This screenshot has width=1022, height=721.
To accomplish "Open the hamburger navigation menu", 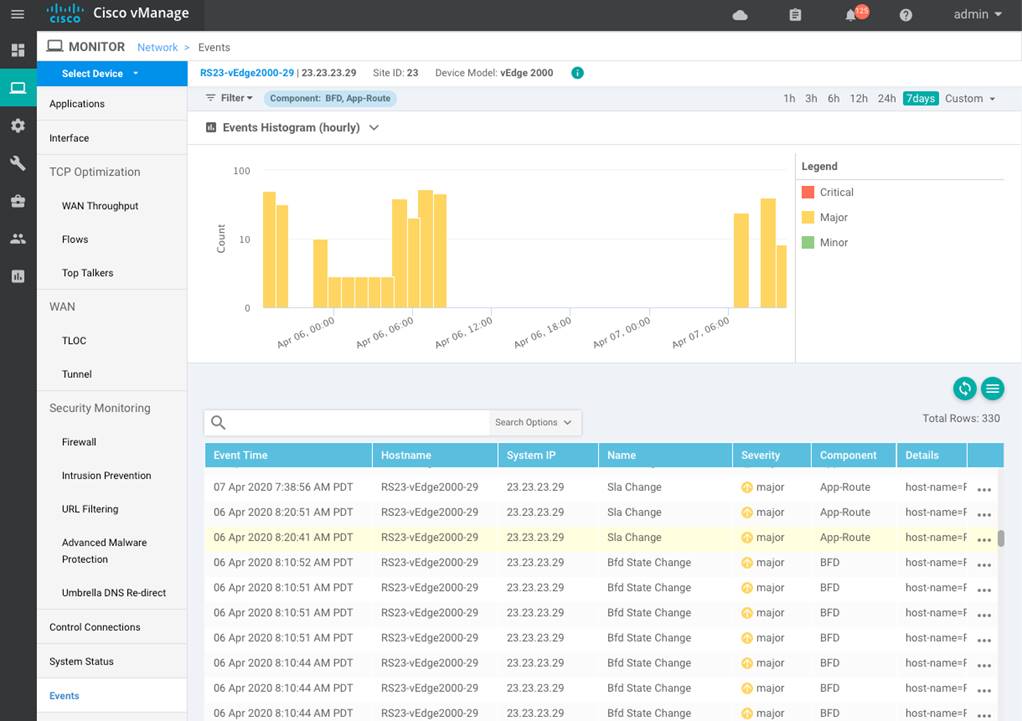I will [x=17, y=15].
